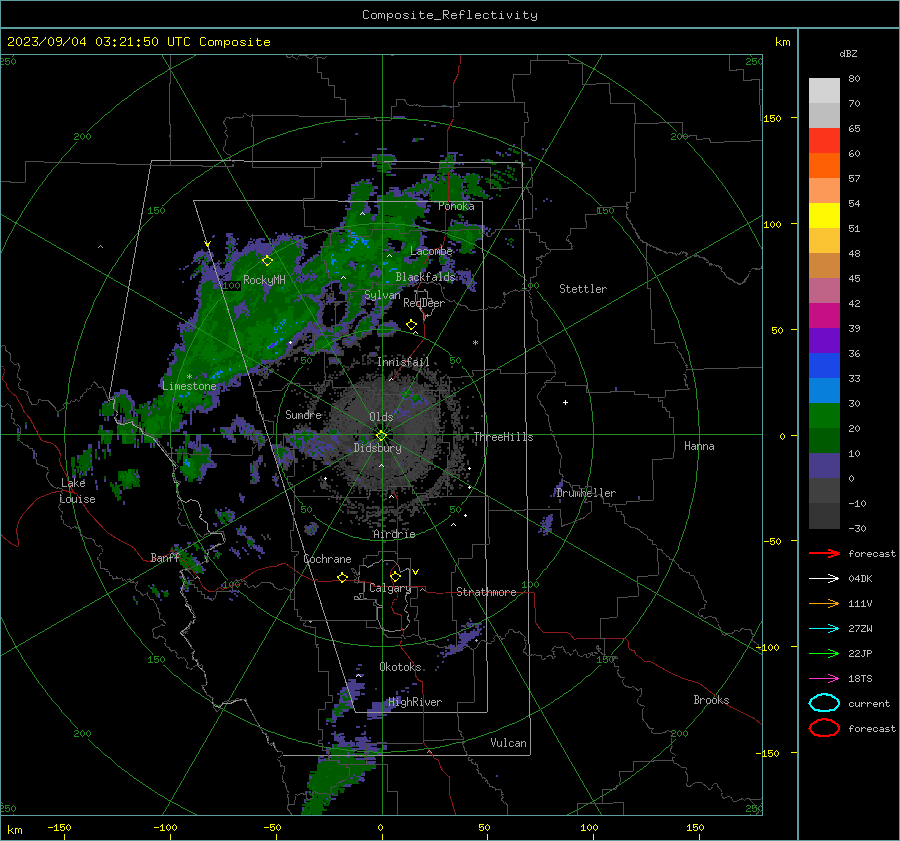Viewport: 900px width, 841px height.
Task: Click the Stettler city label
Action: point(583,289)
